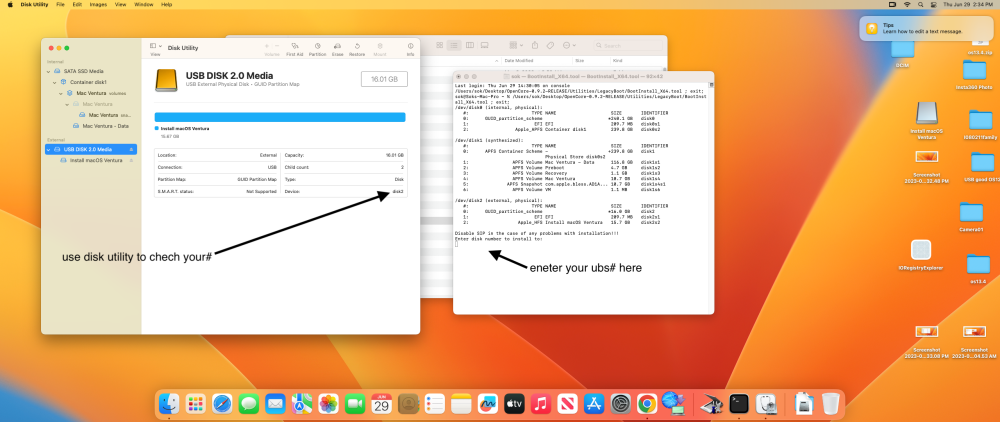1000x422 pixels.
Task: Open Launchpad from the Dock
Action: (x=195, y=404)
